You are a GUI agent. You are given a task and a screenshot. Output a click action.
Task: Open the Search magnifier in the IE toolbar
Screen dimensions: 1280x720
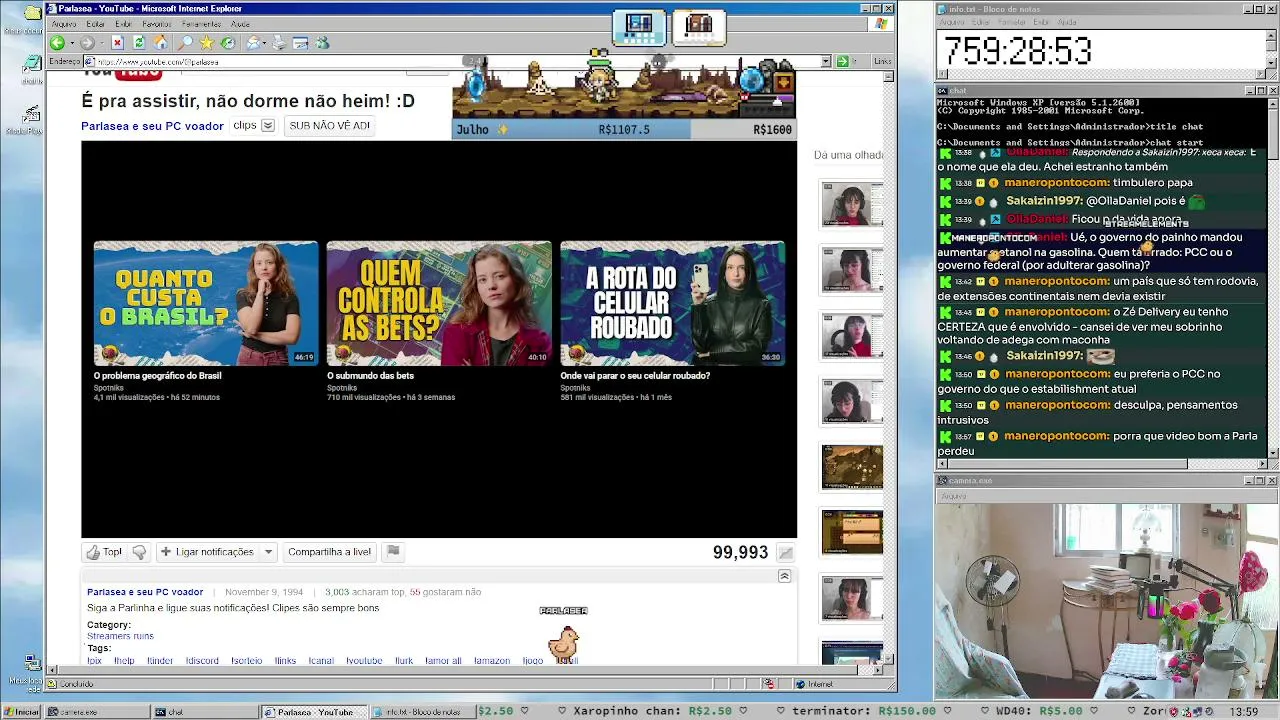185,43
